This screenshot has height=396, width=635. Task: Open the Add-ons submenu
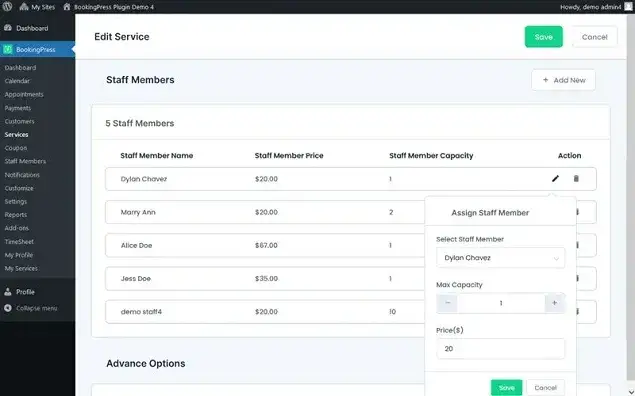[x=17, y=228]
